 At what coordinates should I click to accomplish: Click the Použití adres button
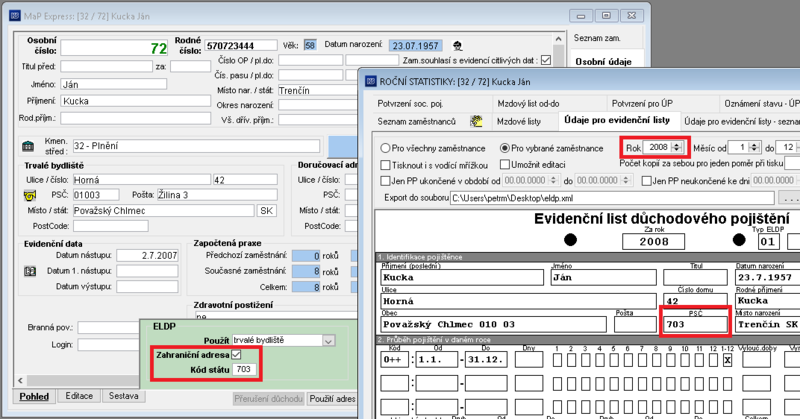[x=332, y=399]
